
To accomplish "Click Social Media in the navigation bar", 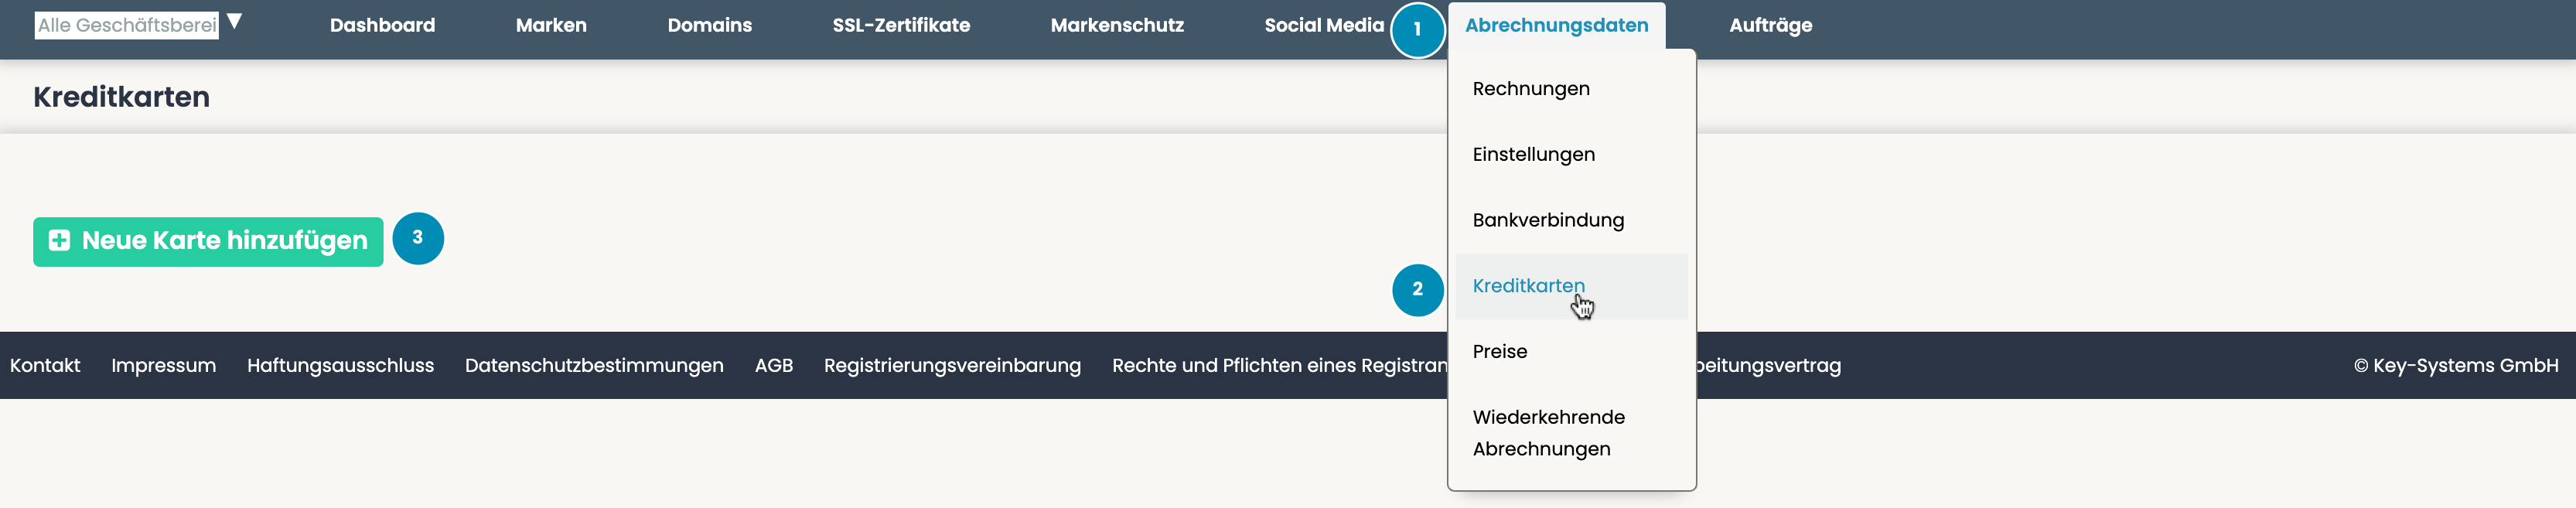I will tap(1324, 25).
